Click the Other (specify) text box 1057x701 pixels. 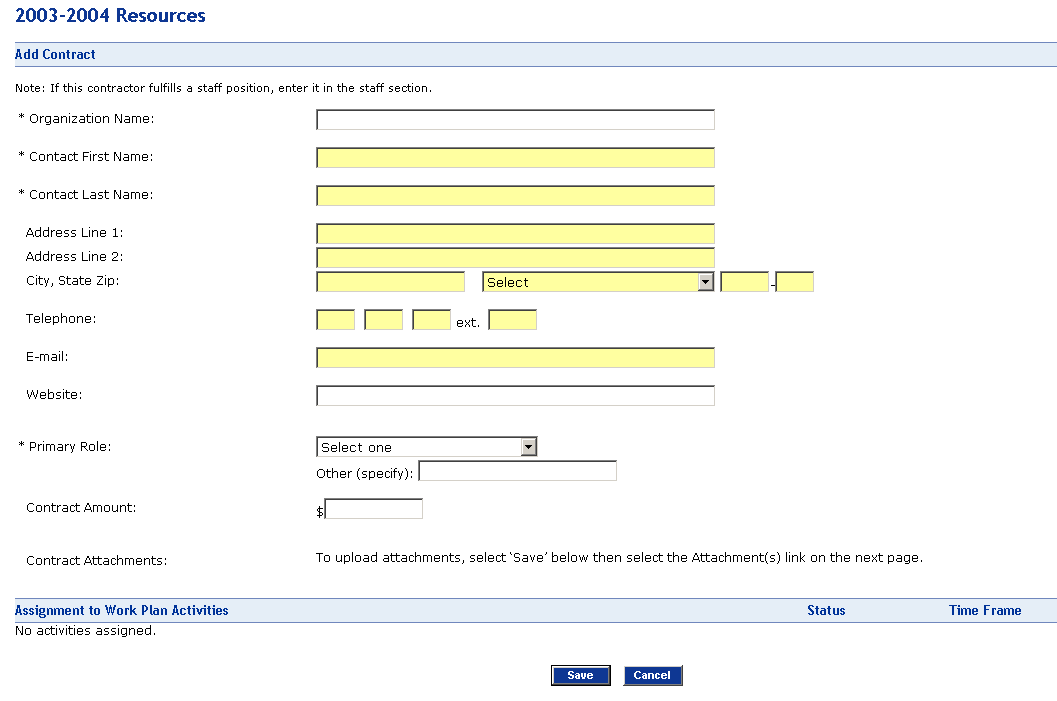(x=517, y=471)
